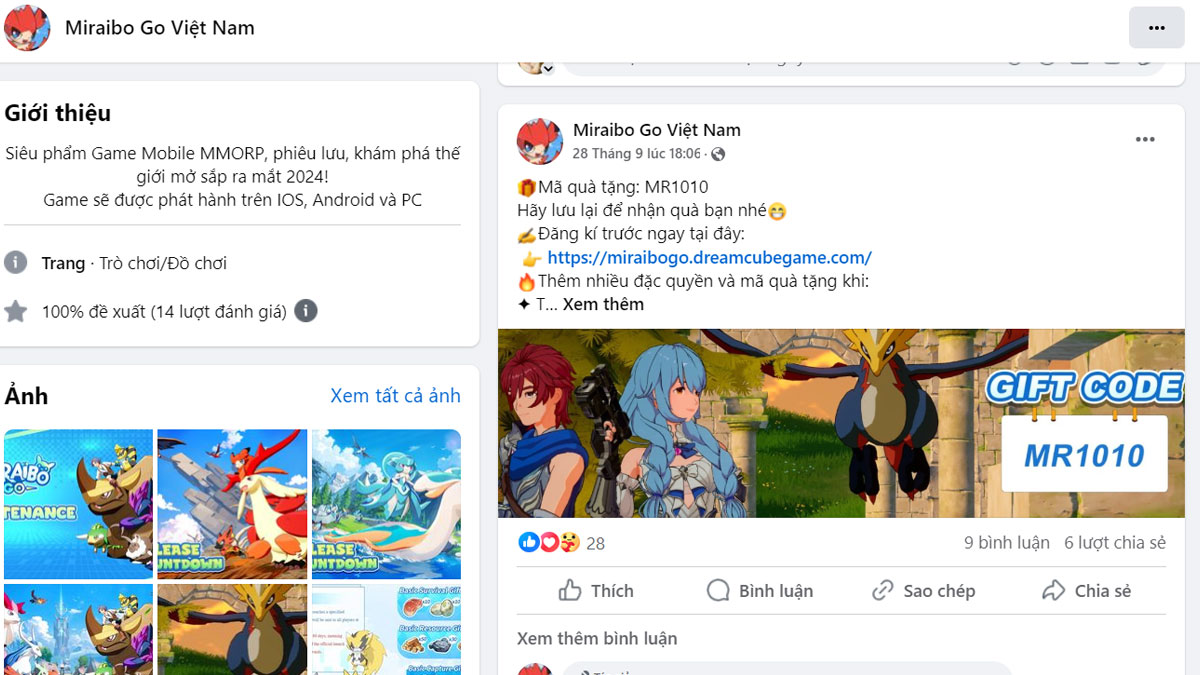
Task: Click the reaction emojis next to 28
Action: click(x=549, y=542)
